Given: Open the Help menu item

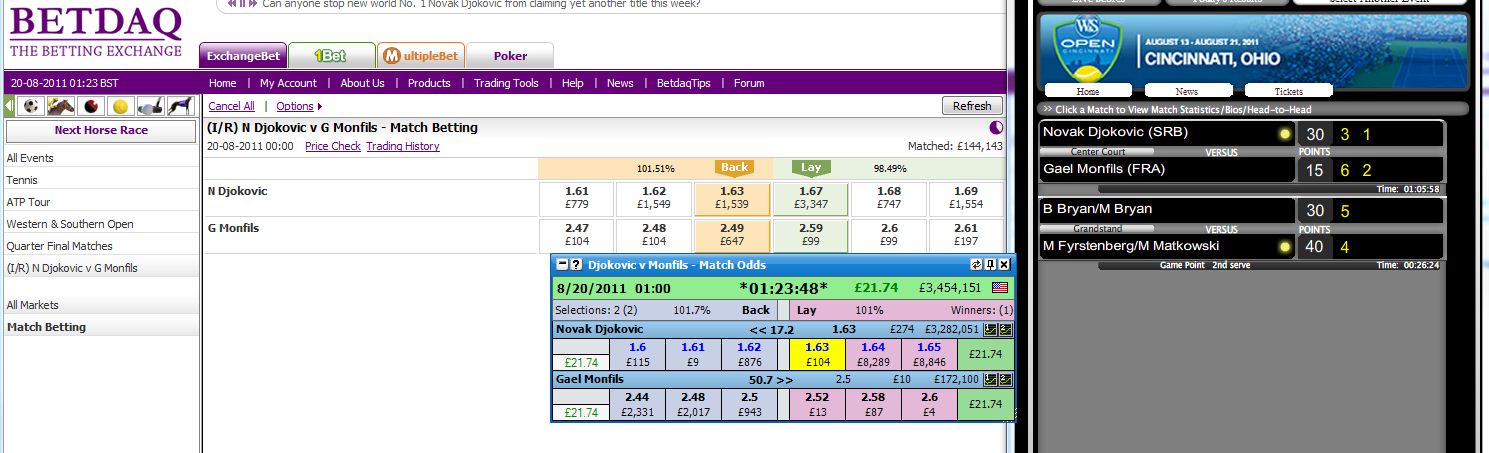Looking at the screenshot, I should click(573, 83).
